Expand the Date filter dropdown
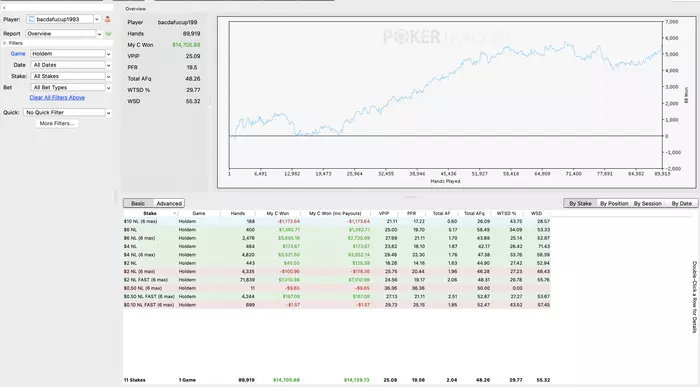Screen dimensions: 700x387 click(108, 65)
